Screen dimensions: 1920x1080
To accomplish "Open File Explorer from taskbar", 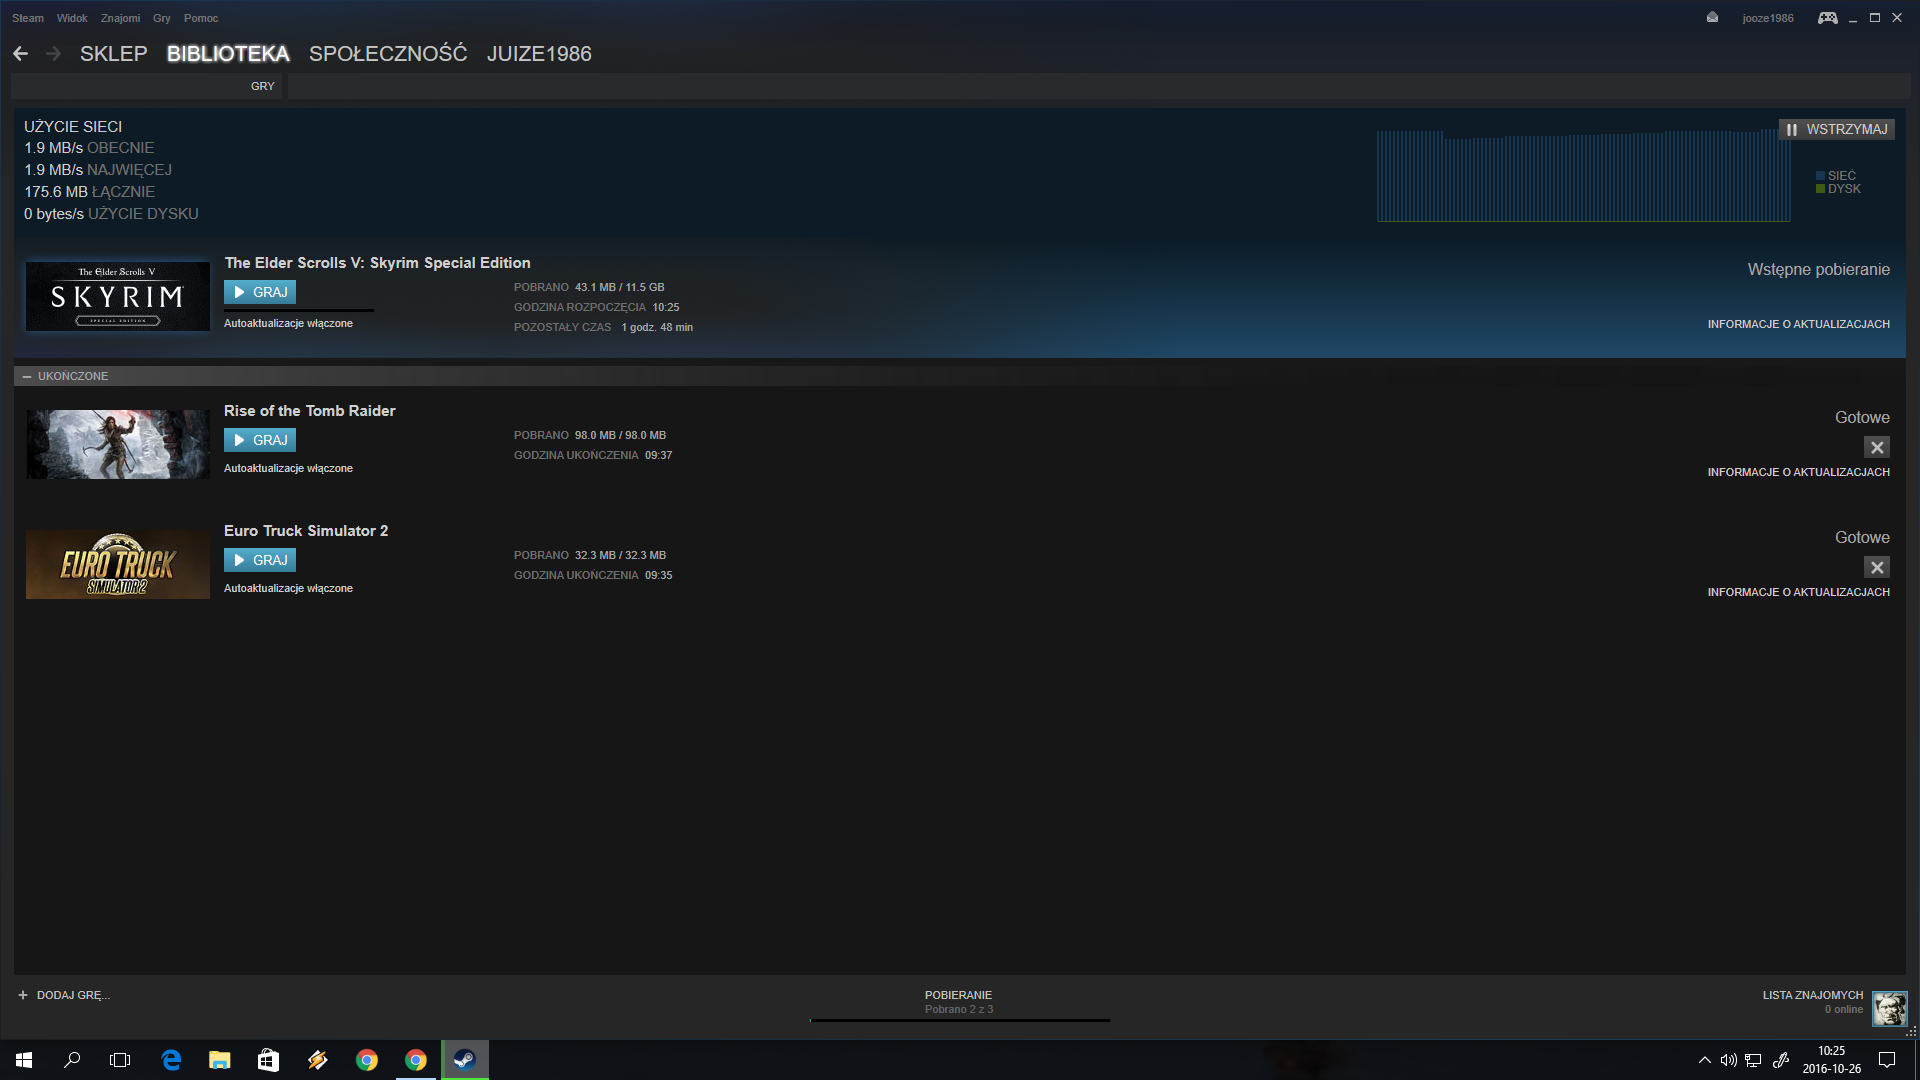I will click(220, 1060).
